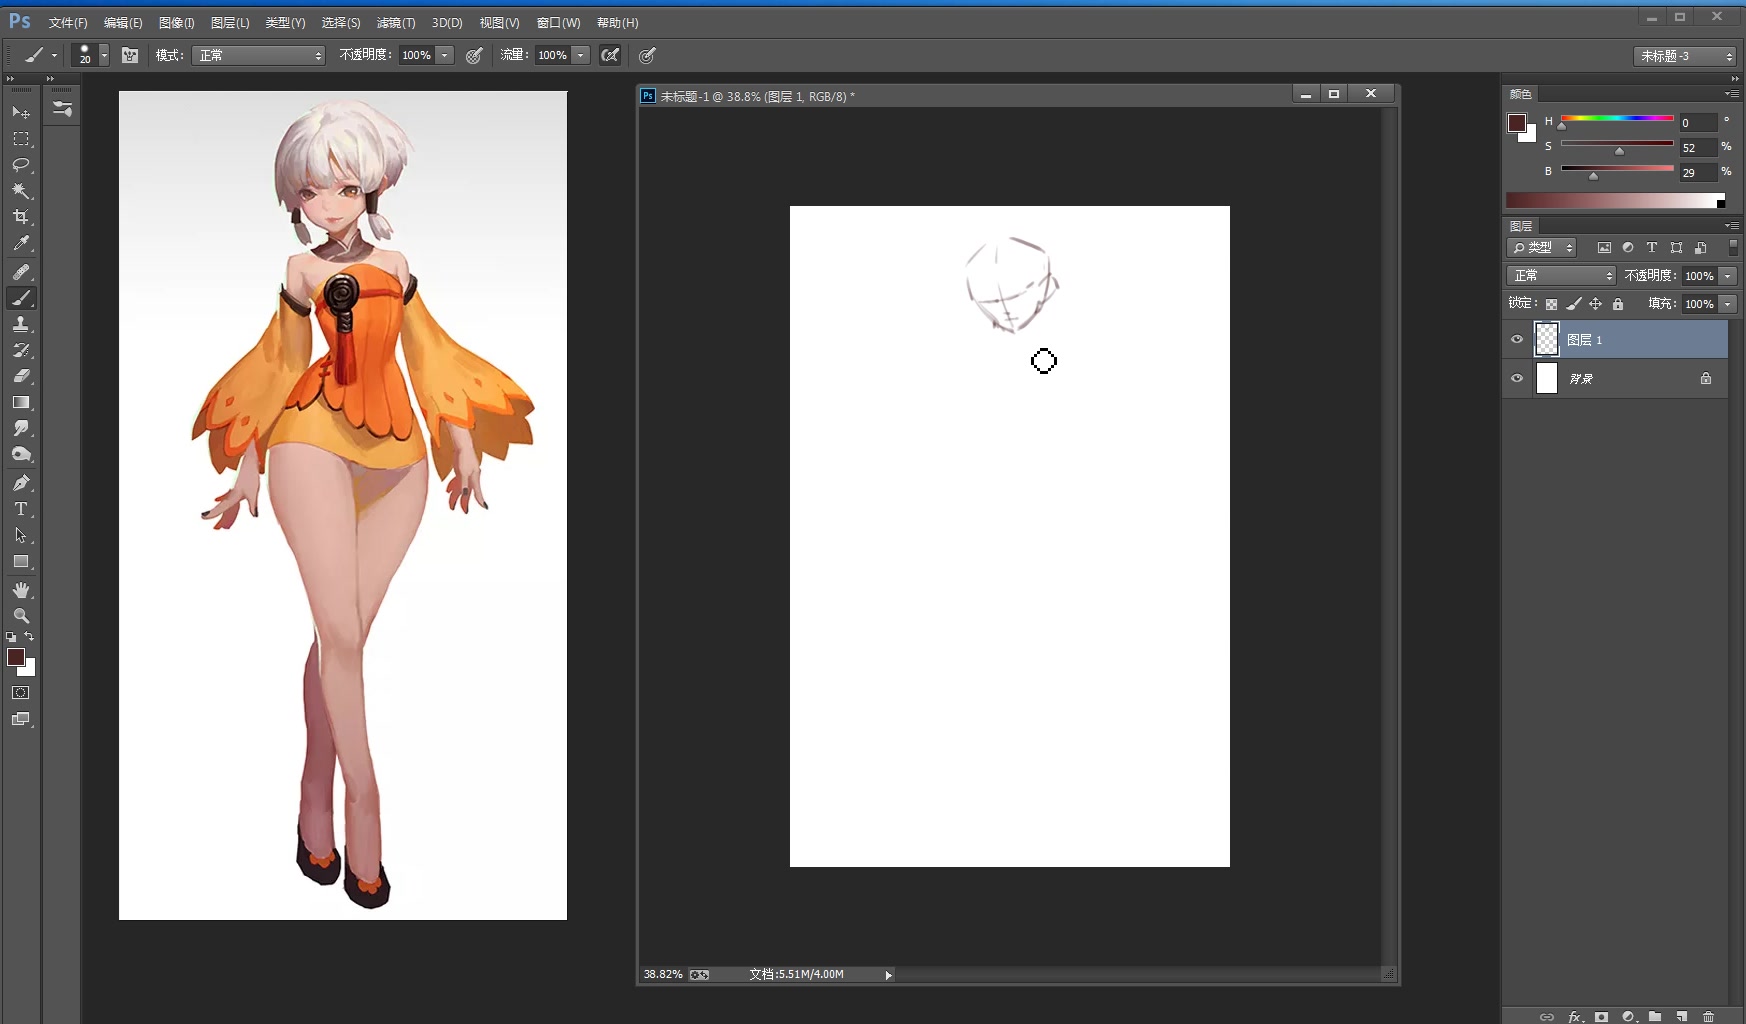Open Color panel flyout menu
This screenshot has width=1746, height=1024.
[x=1731, y=93]
